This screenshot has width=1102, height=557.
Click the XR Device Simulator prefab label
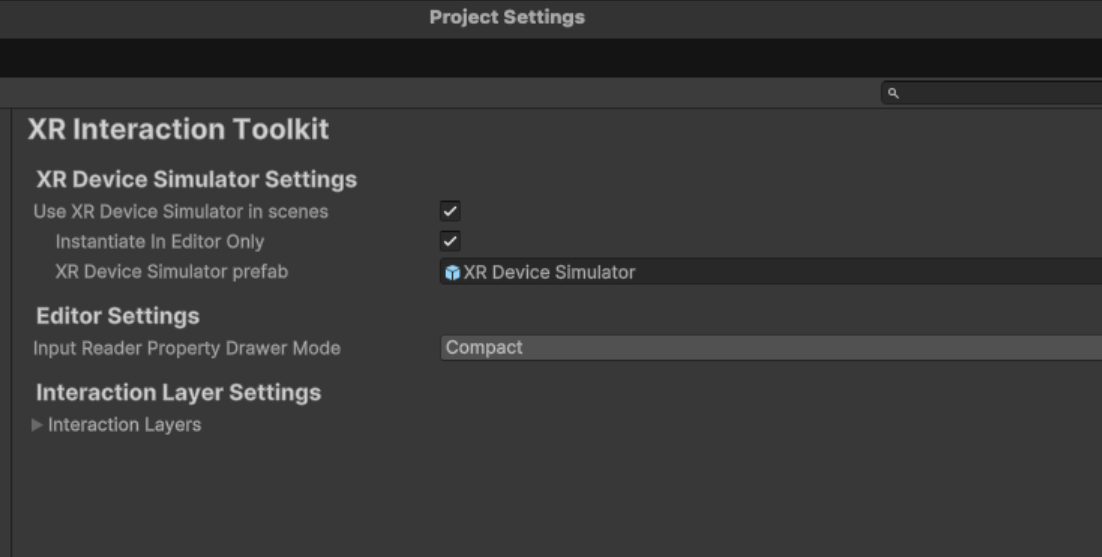click(171, 272)
